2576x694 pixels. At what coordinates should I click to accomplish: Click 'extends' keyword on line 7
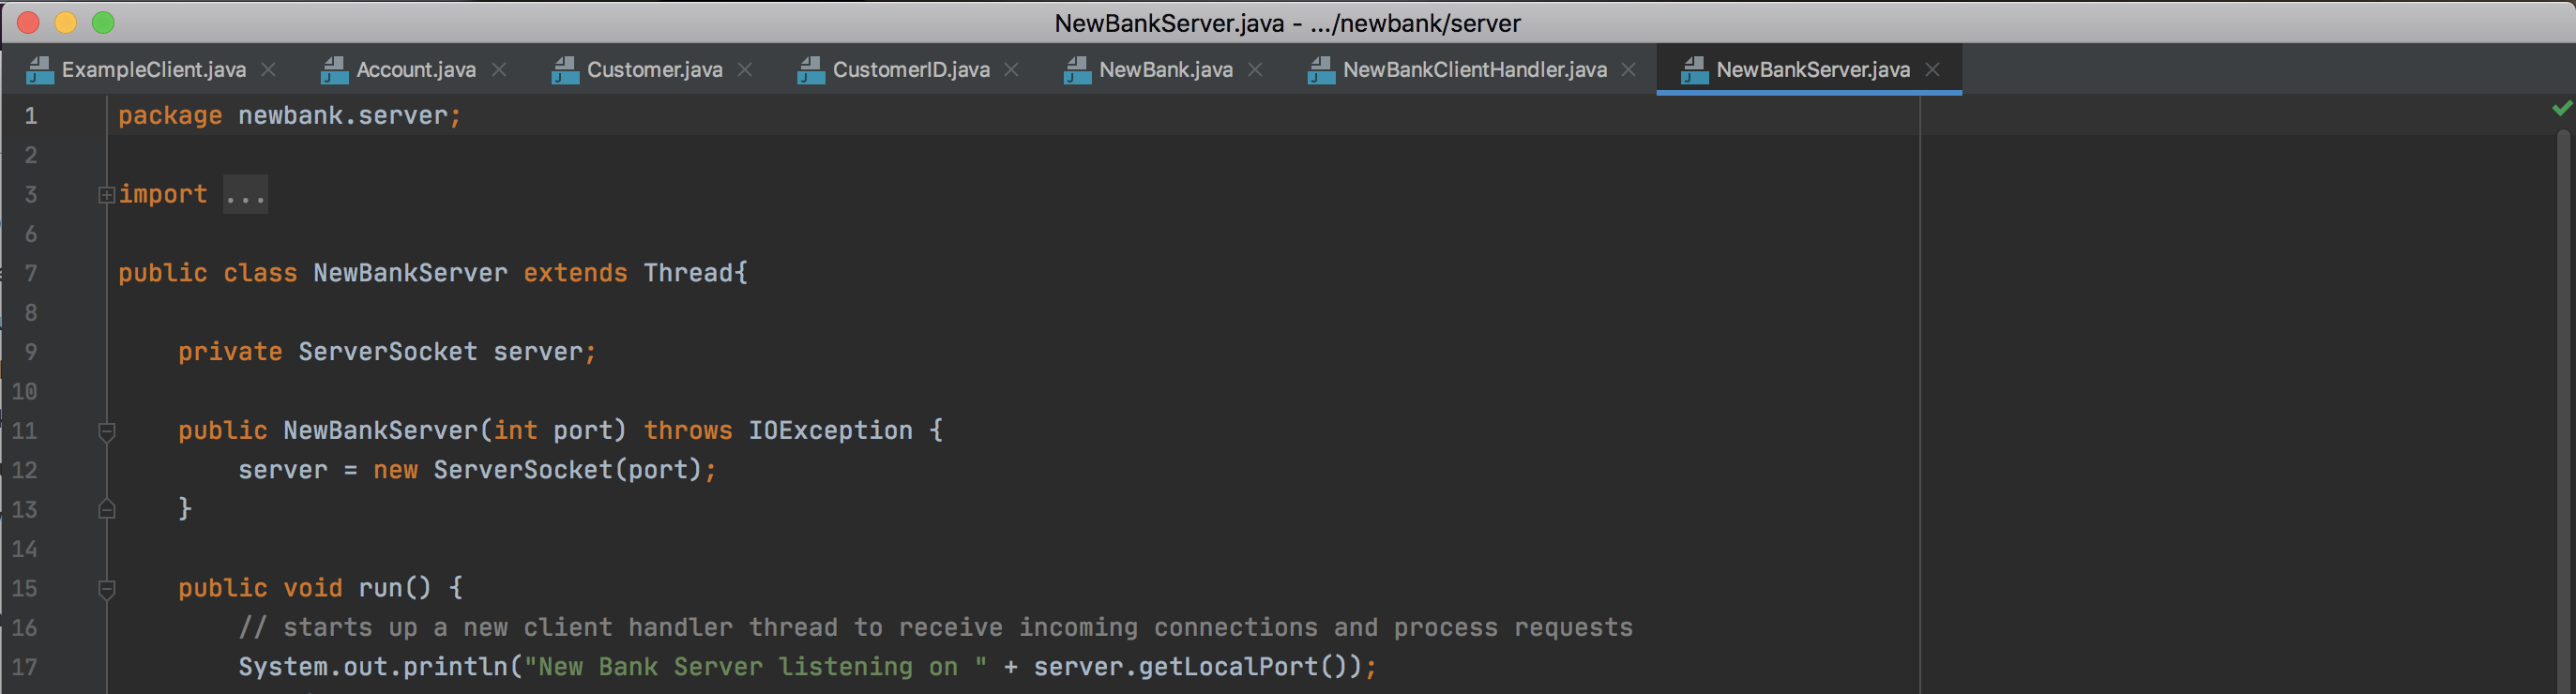575,273
